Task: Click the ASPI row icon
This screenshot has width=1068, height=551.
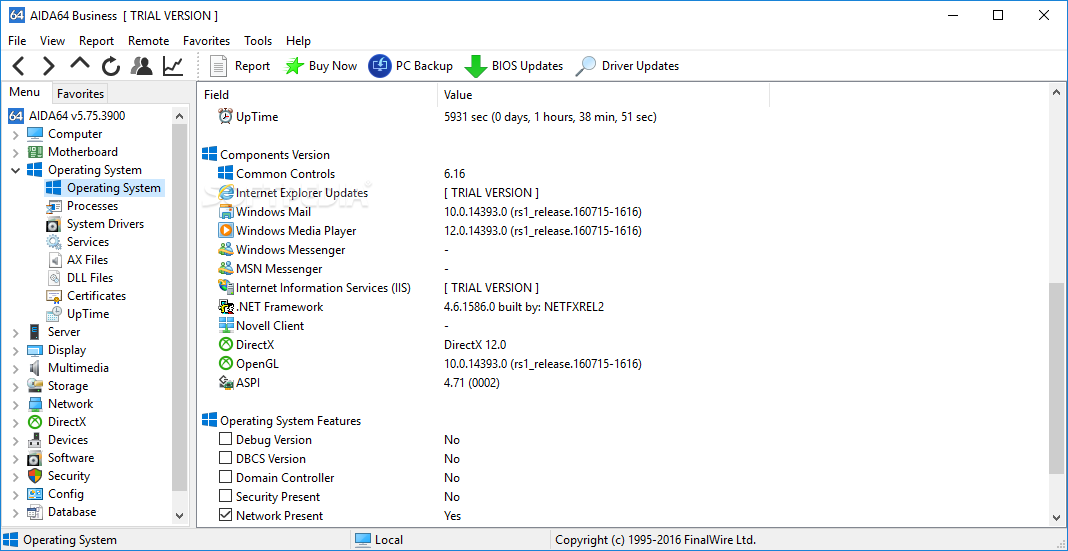Action: [x=225, y=383]
